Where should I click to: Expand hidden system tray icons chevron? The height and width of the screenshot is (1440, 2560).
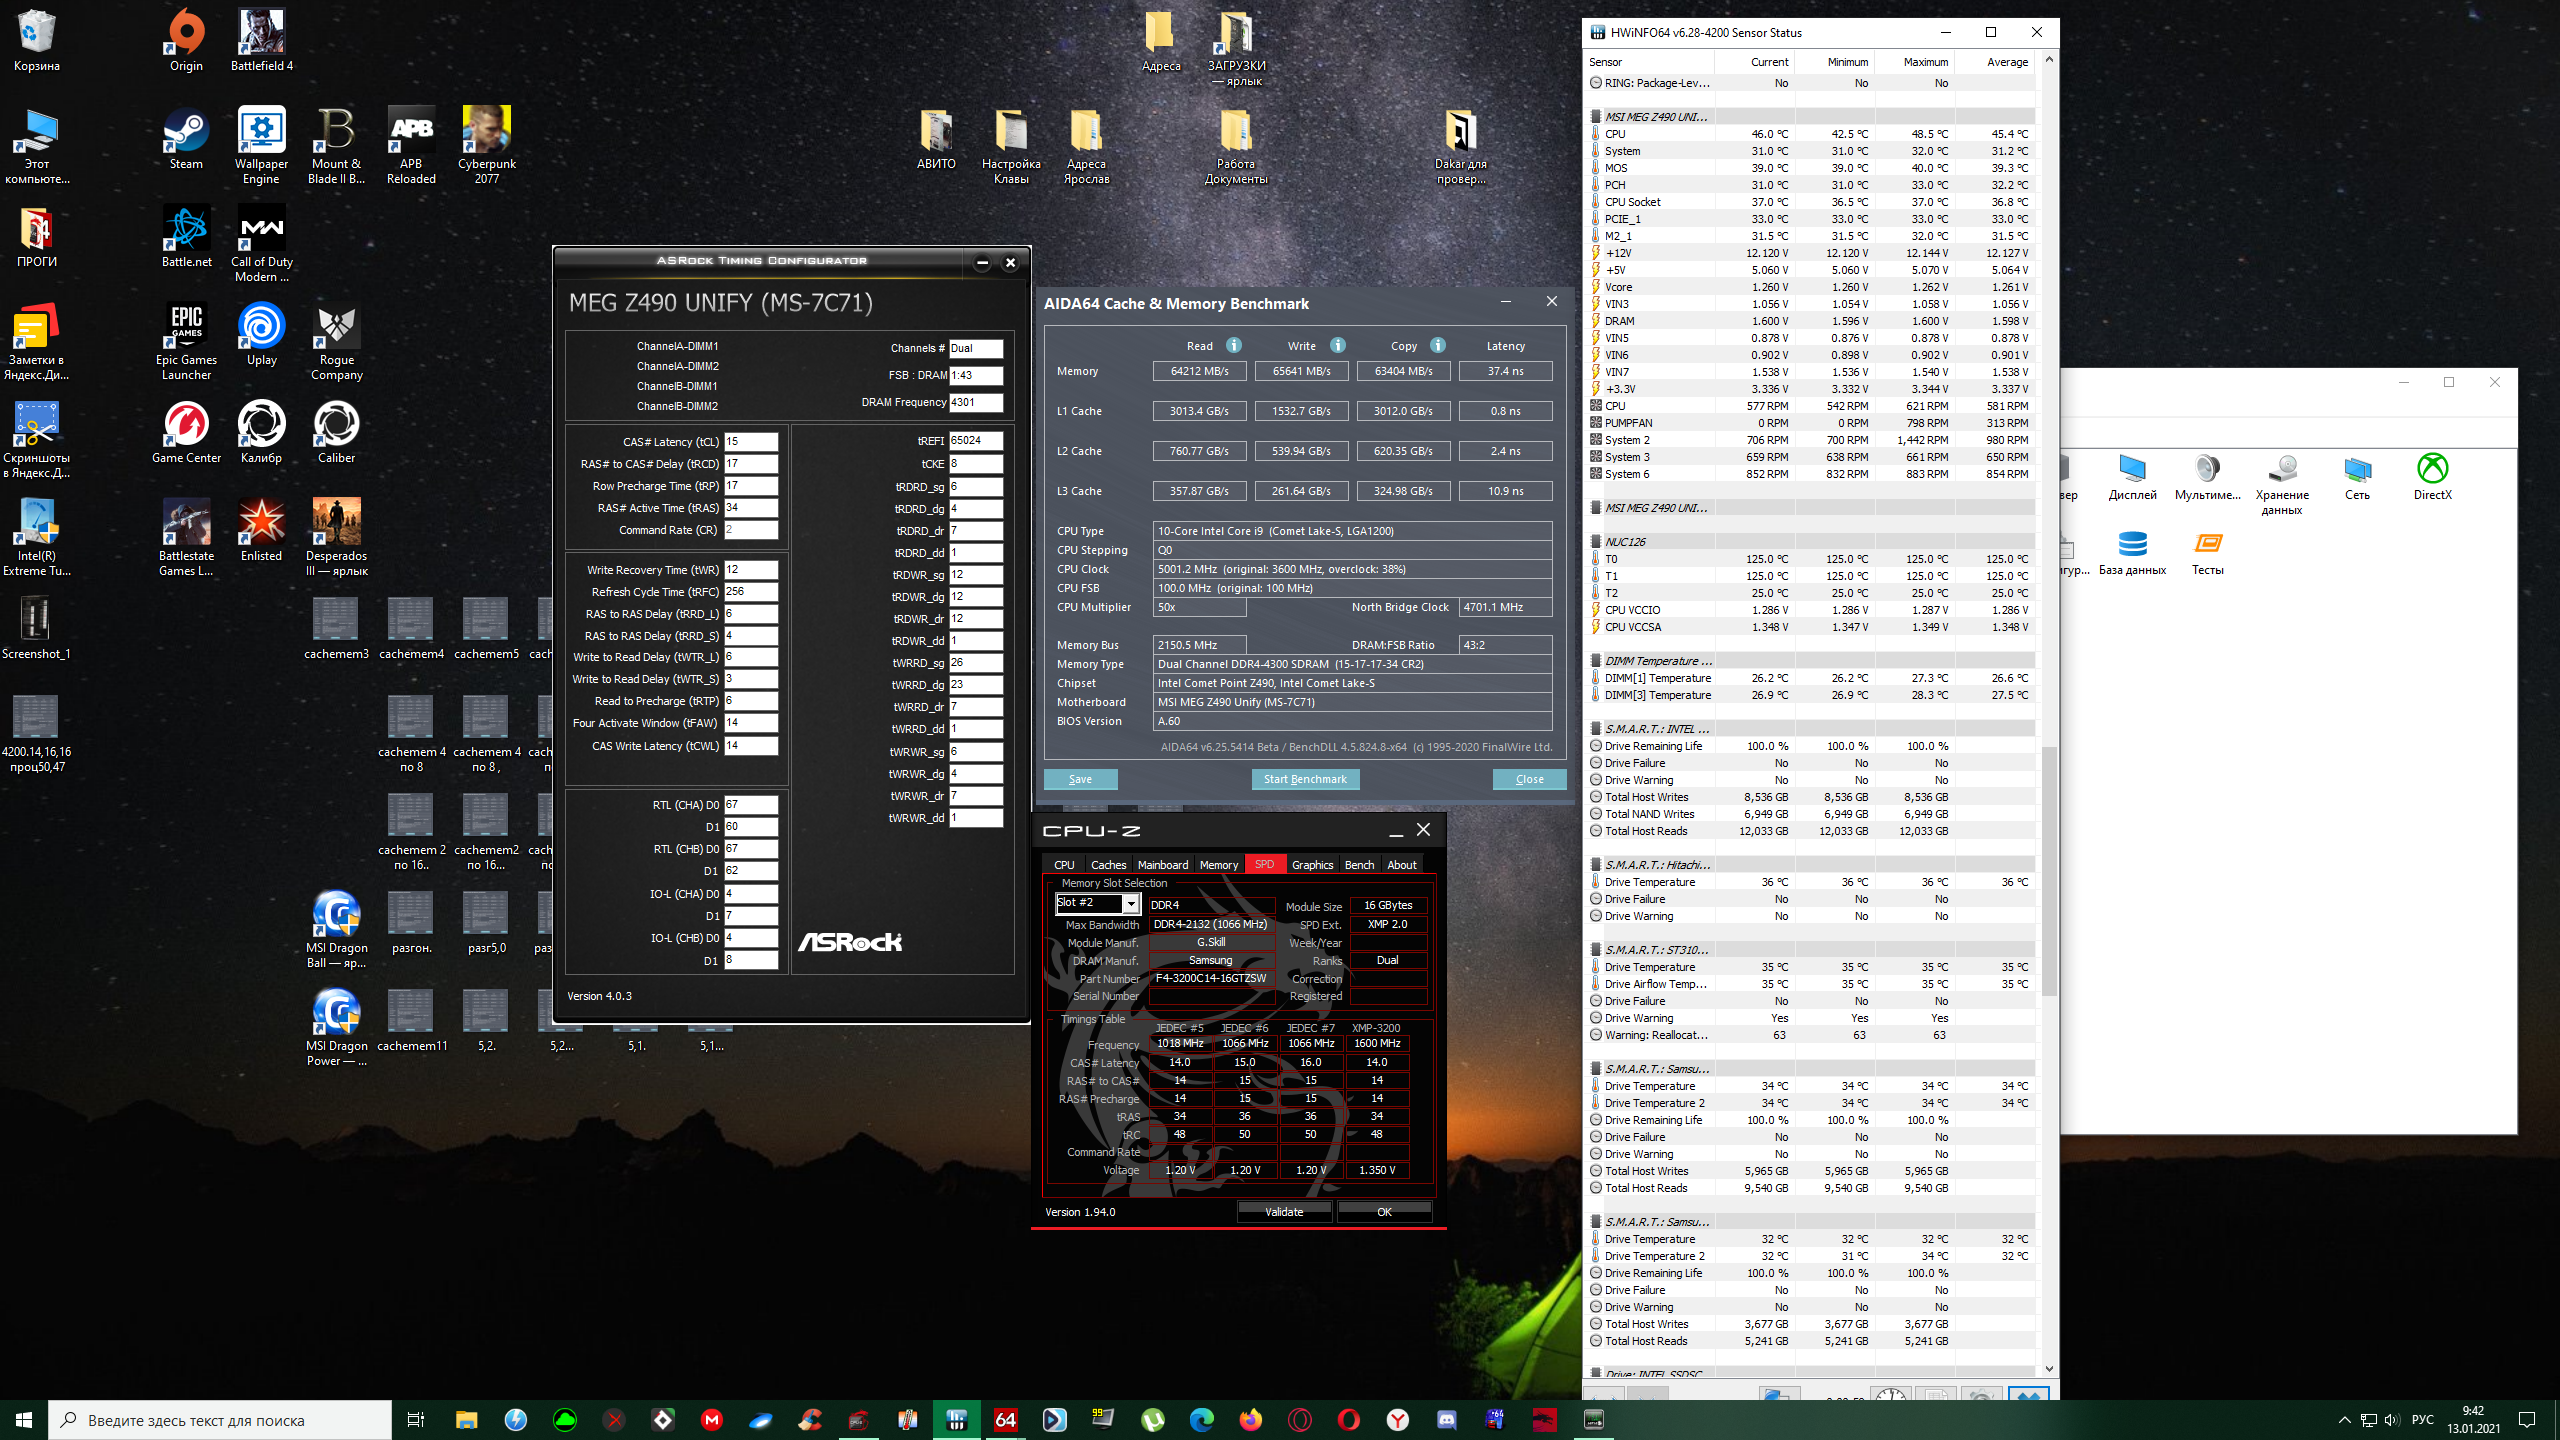coord(2344,1420)
